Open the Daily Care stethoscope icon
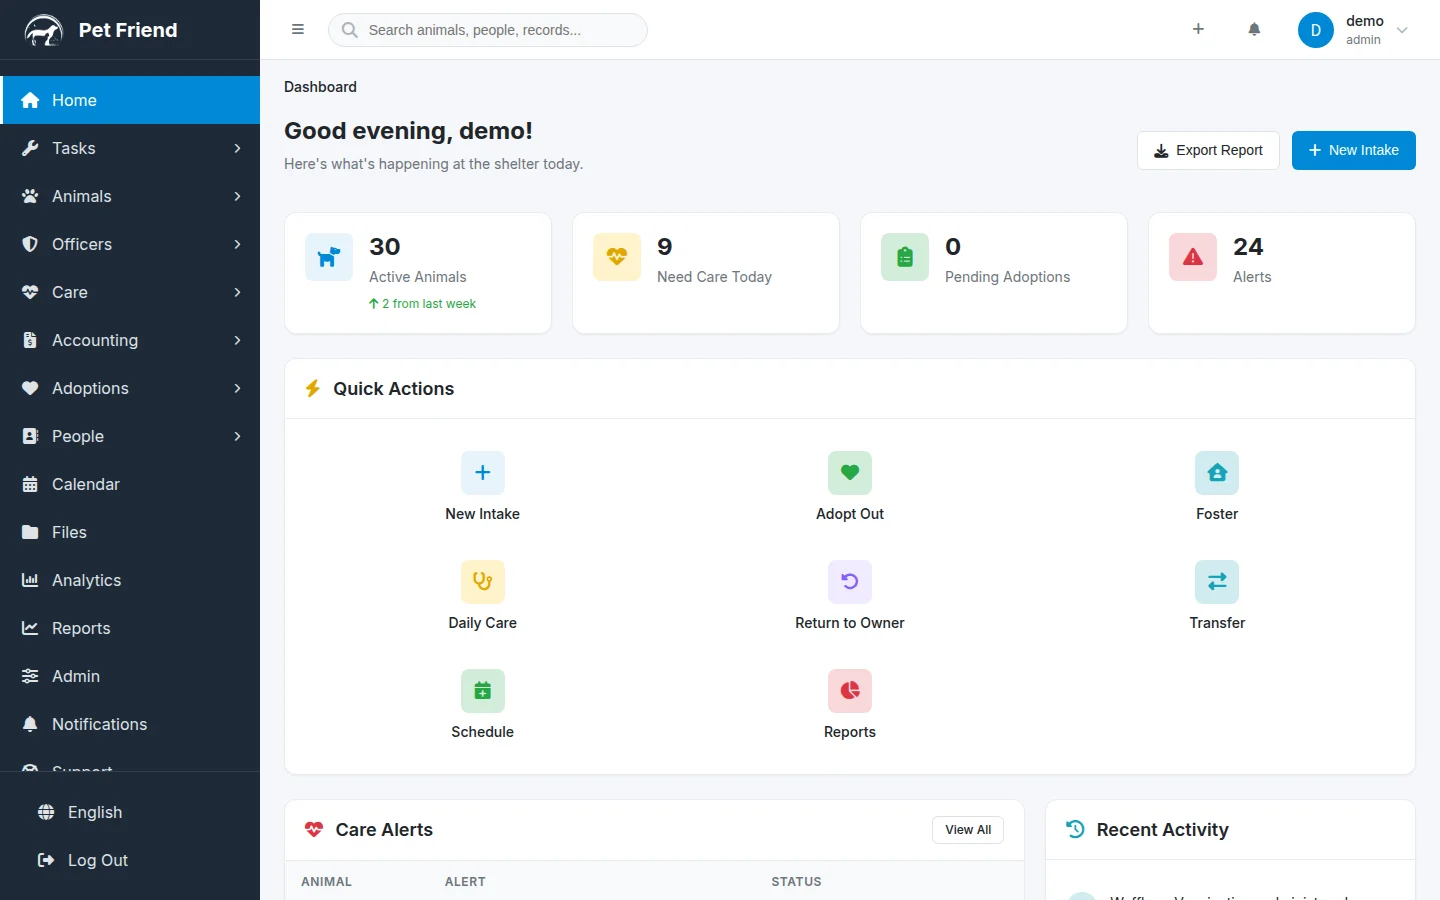This screenshot has height=900, width=1440. (482, 581)
